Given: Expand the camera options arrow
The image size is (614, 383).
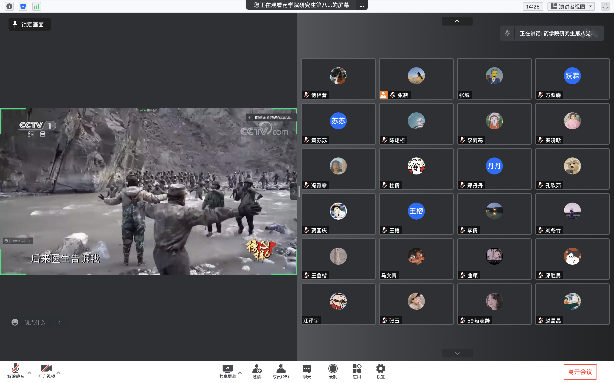Looking at the screenshot, I should coord(58,373).
